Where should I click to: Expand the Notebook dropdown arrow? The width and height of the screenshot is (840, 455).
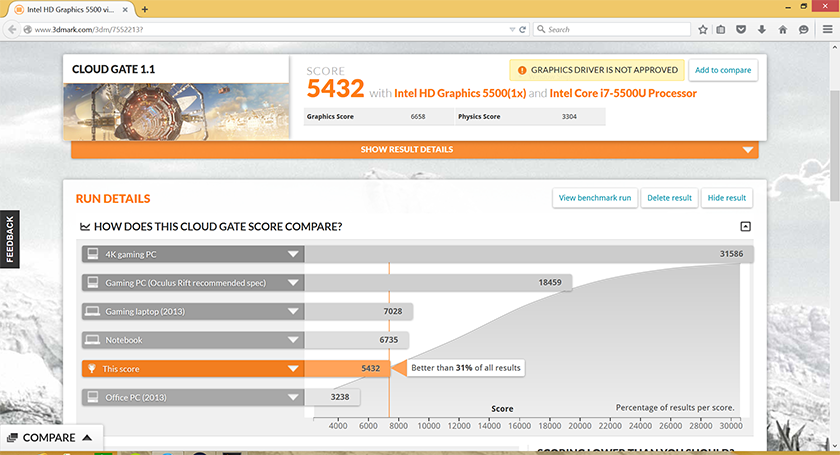coord(292,340)
